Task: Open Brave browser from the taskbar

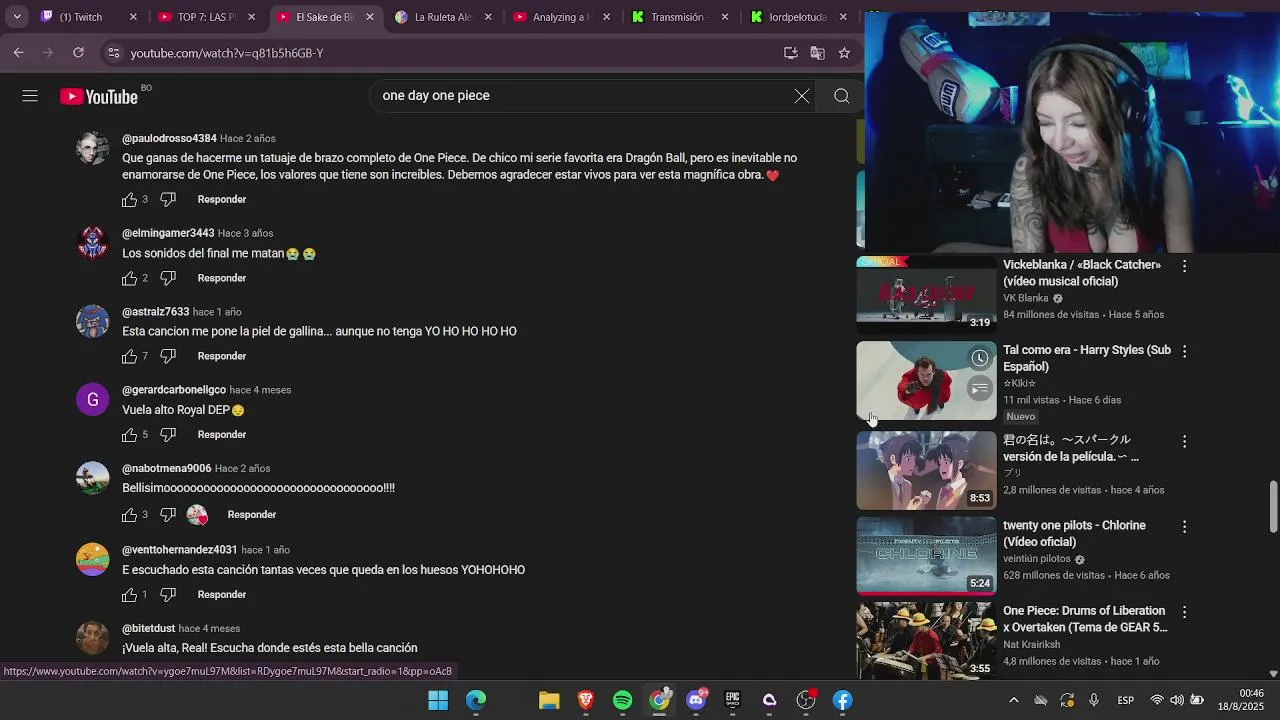Action: [586, 700]
